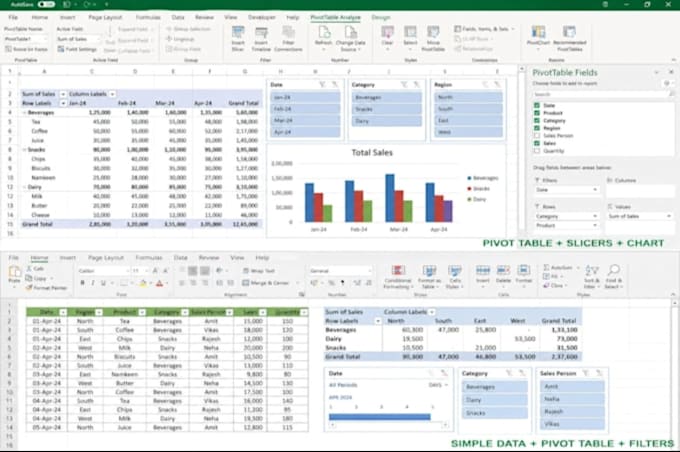680x452 pixels.
Task: Open Recommended PivotTables in the ribbon
Action: [569, 38]
